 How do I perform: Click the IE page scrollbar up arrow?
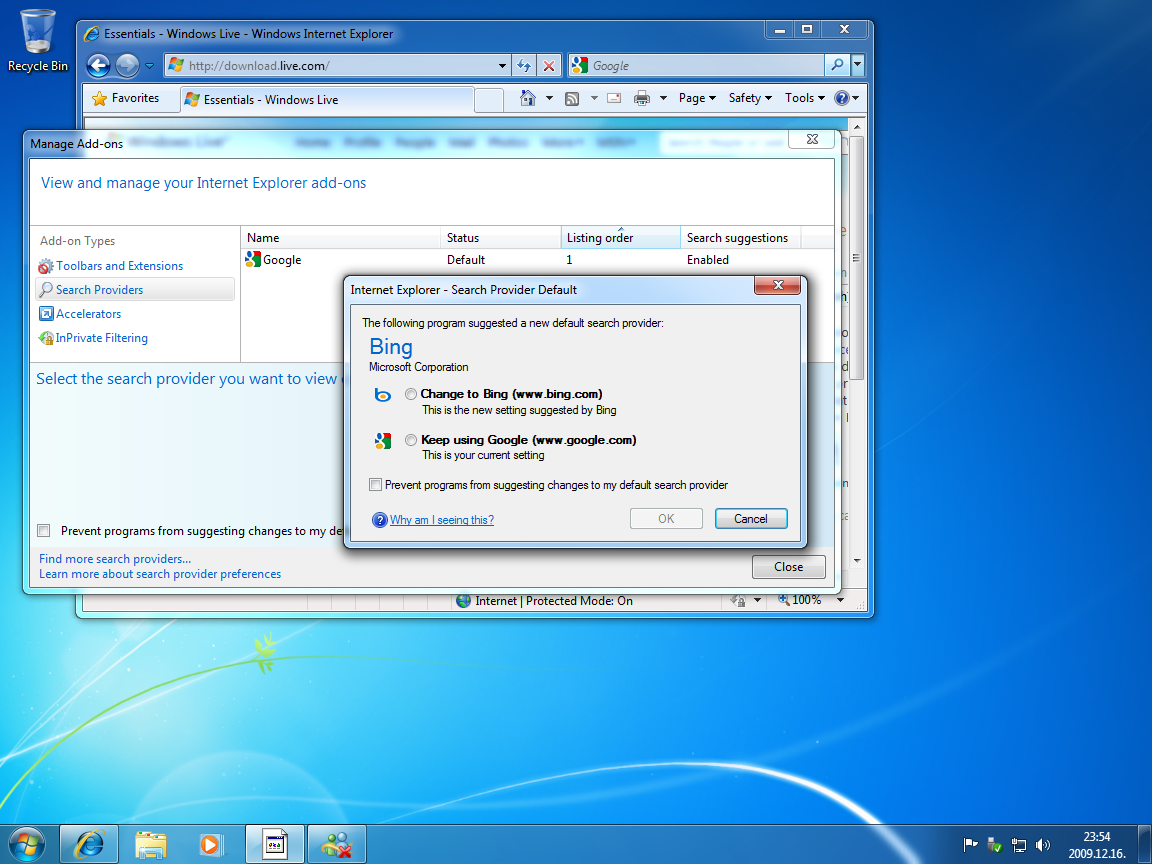point(857,127)
